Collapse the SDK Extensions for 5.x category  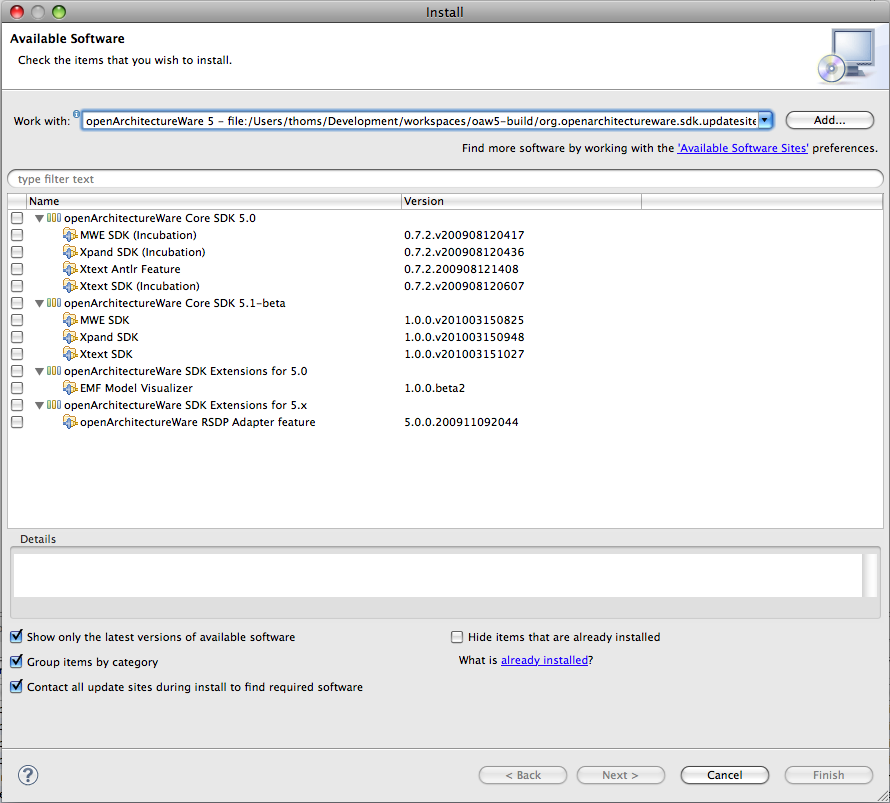39,406
